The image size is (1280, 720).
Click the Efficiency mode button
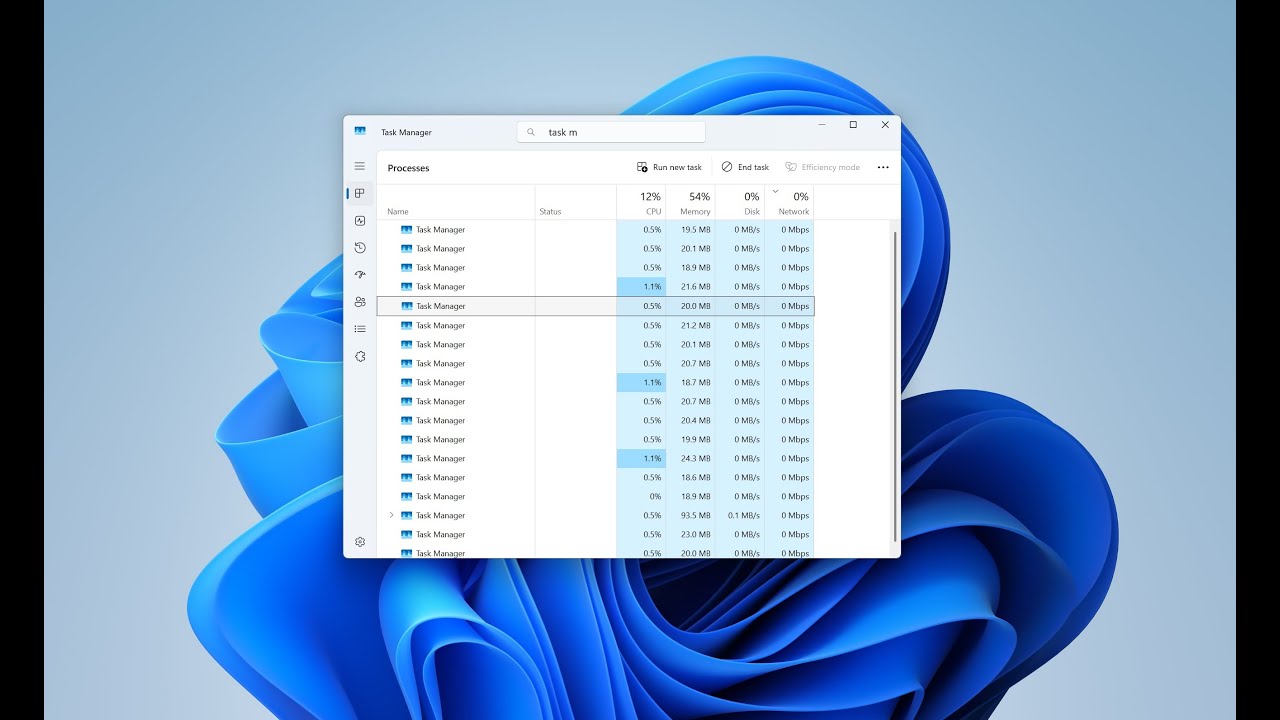(822, 167)
